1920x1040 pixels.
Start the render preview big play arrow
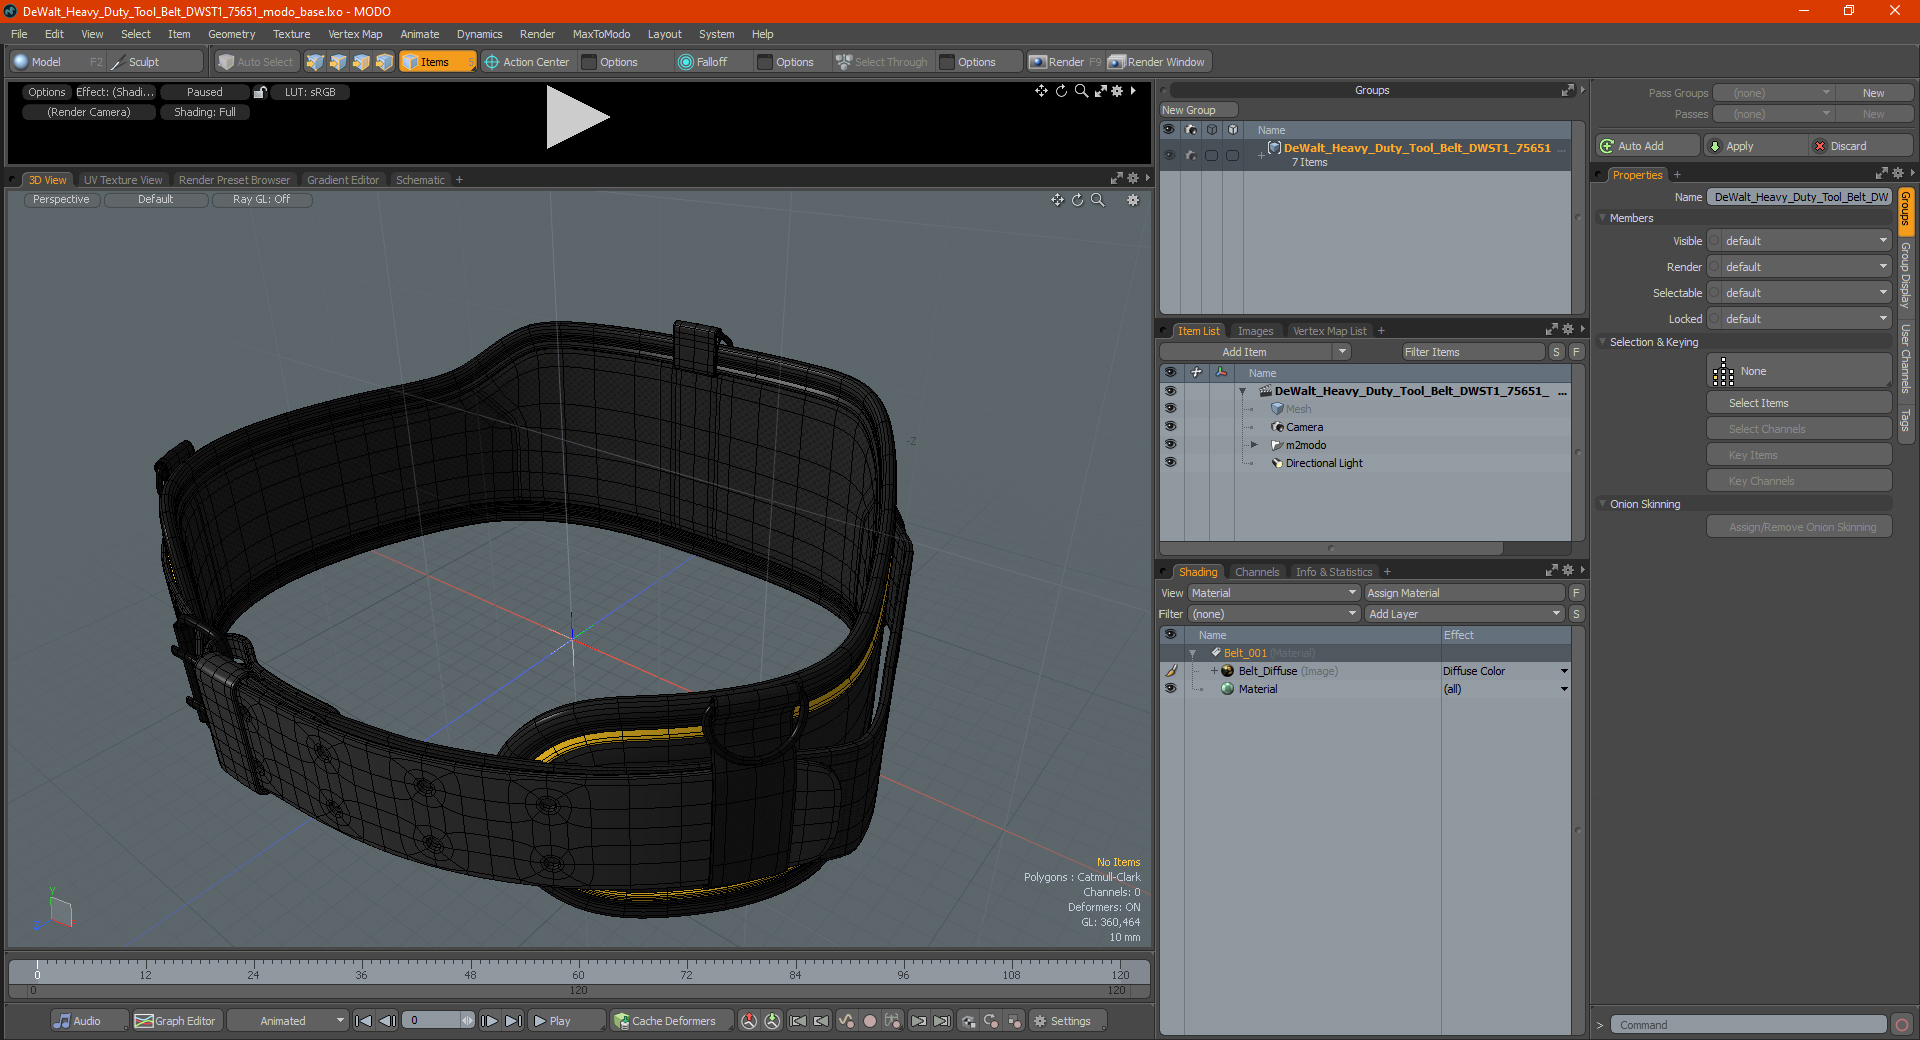tap(577, 117)
